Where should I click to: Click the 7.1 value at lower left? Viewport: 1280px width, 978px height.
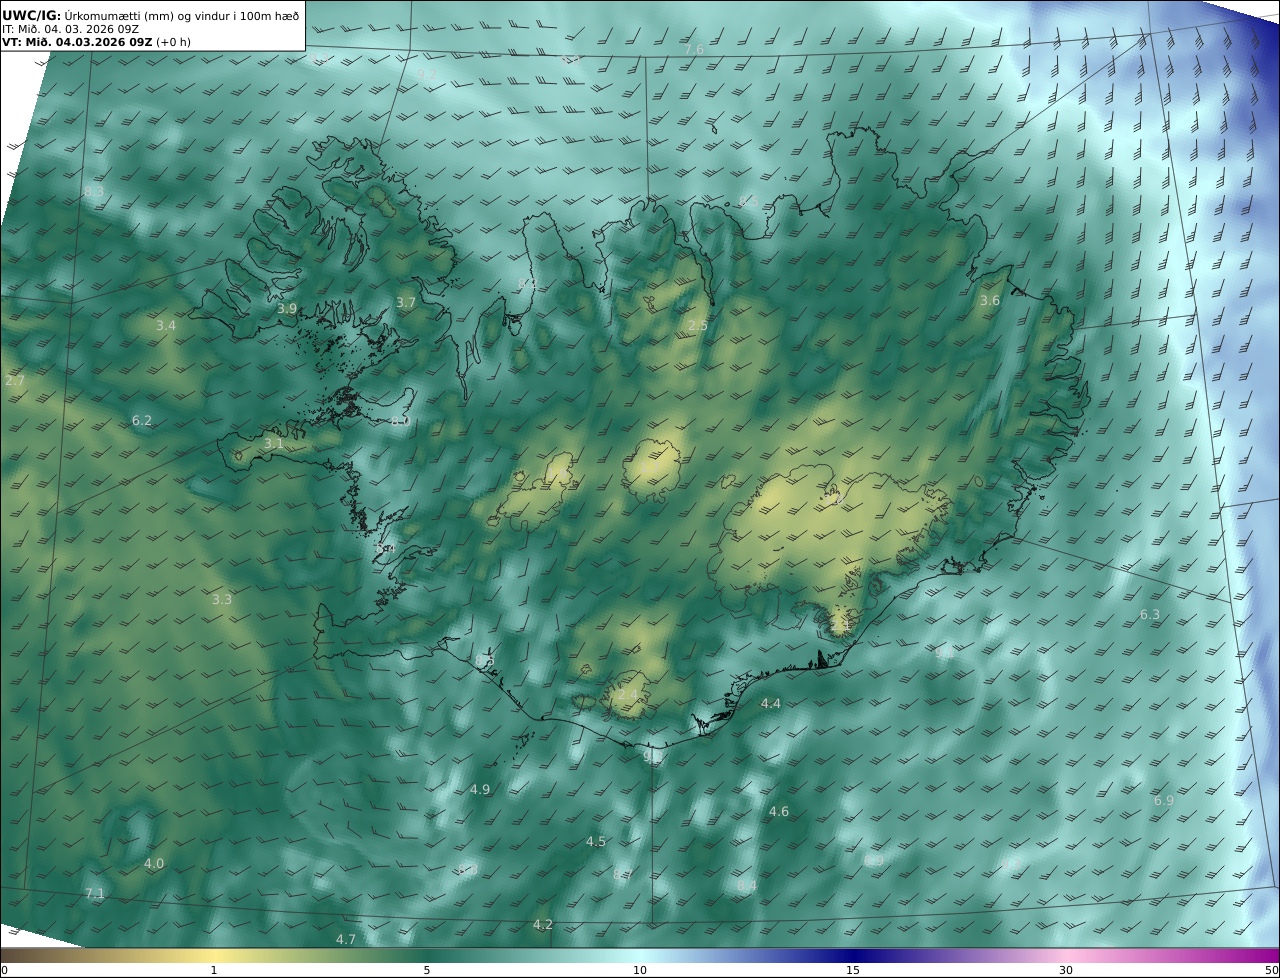coord(94,894)
